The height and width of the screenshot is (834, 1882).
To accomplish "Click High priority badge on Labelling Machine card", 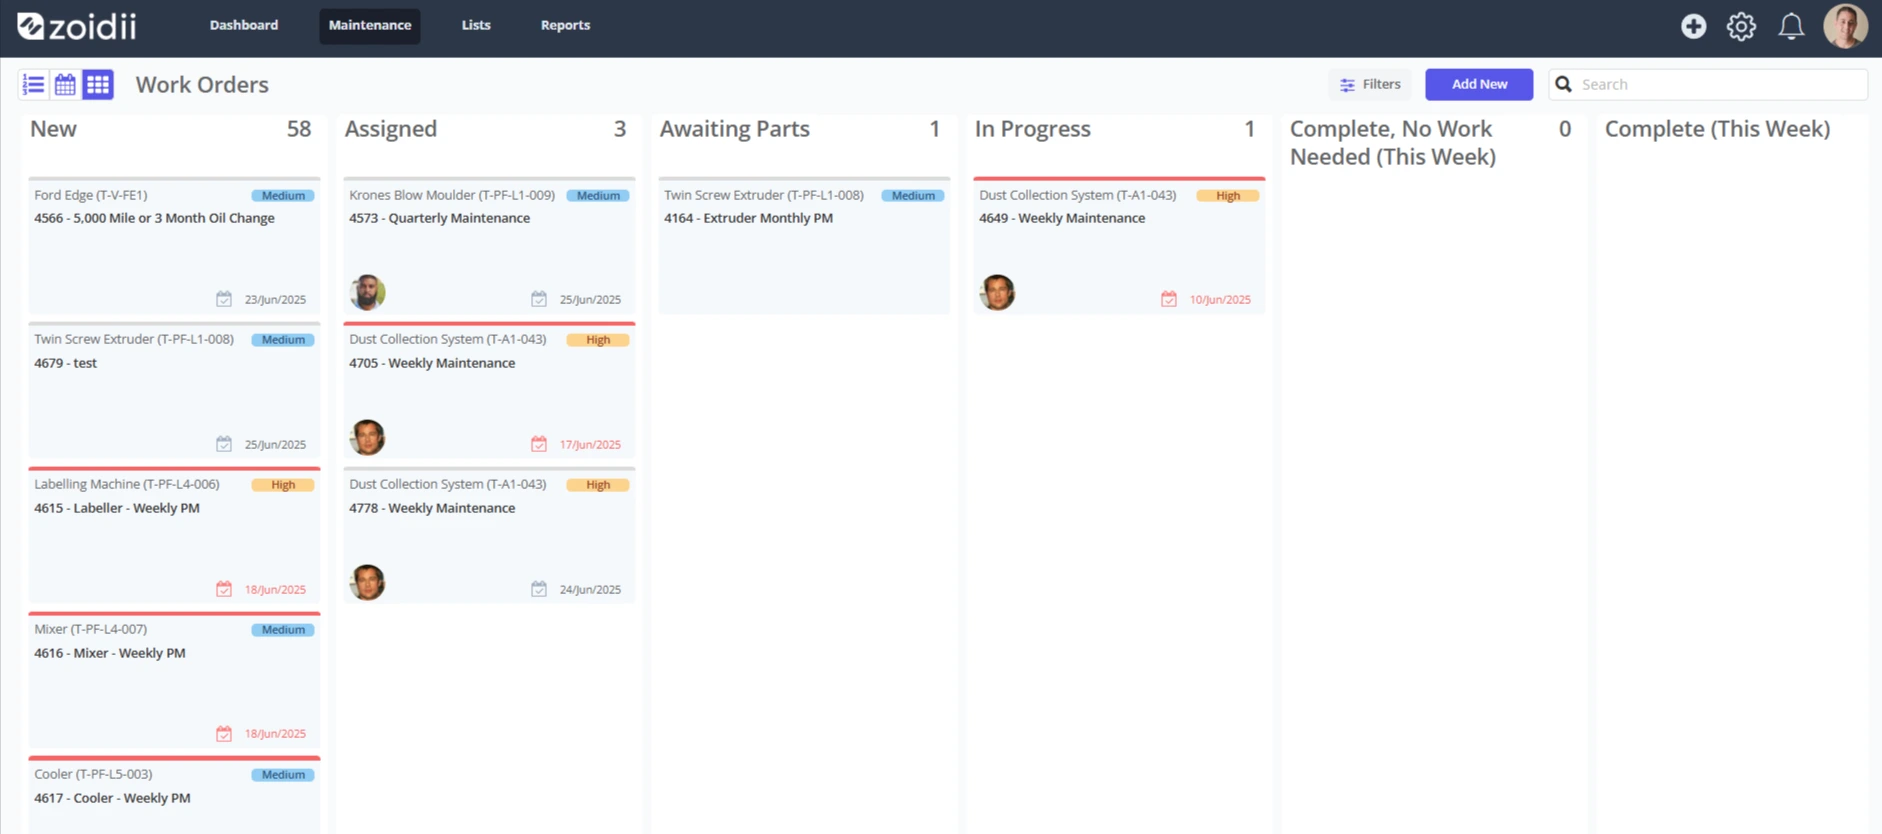I will click(x=283, y=485).
